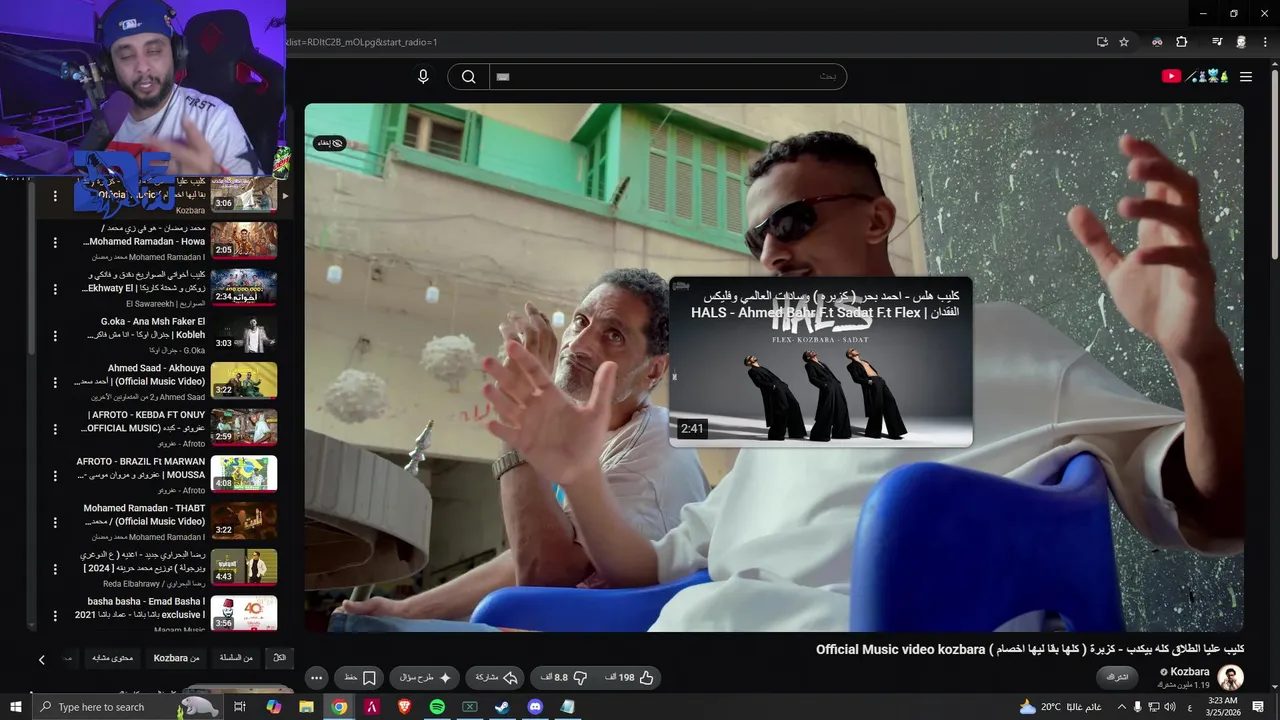The width and height of the screenshot is (1280, 720).
Task: Open Brave browser from the taskbar
Action: [404, 707]
